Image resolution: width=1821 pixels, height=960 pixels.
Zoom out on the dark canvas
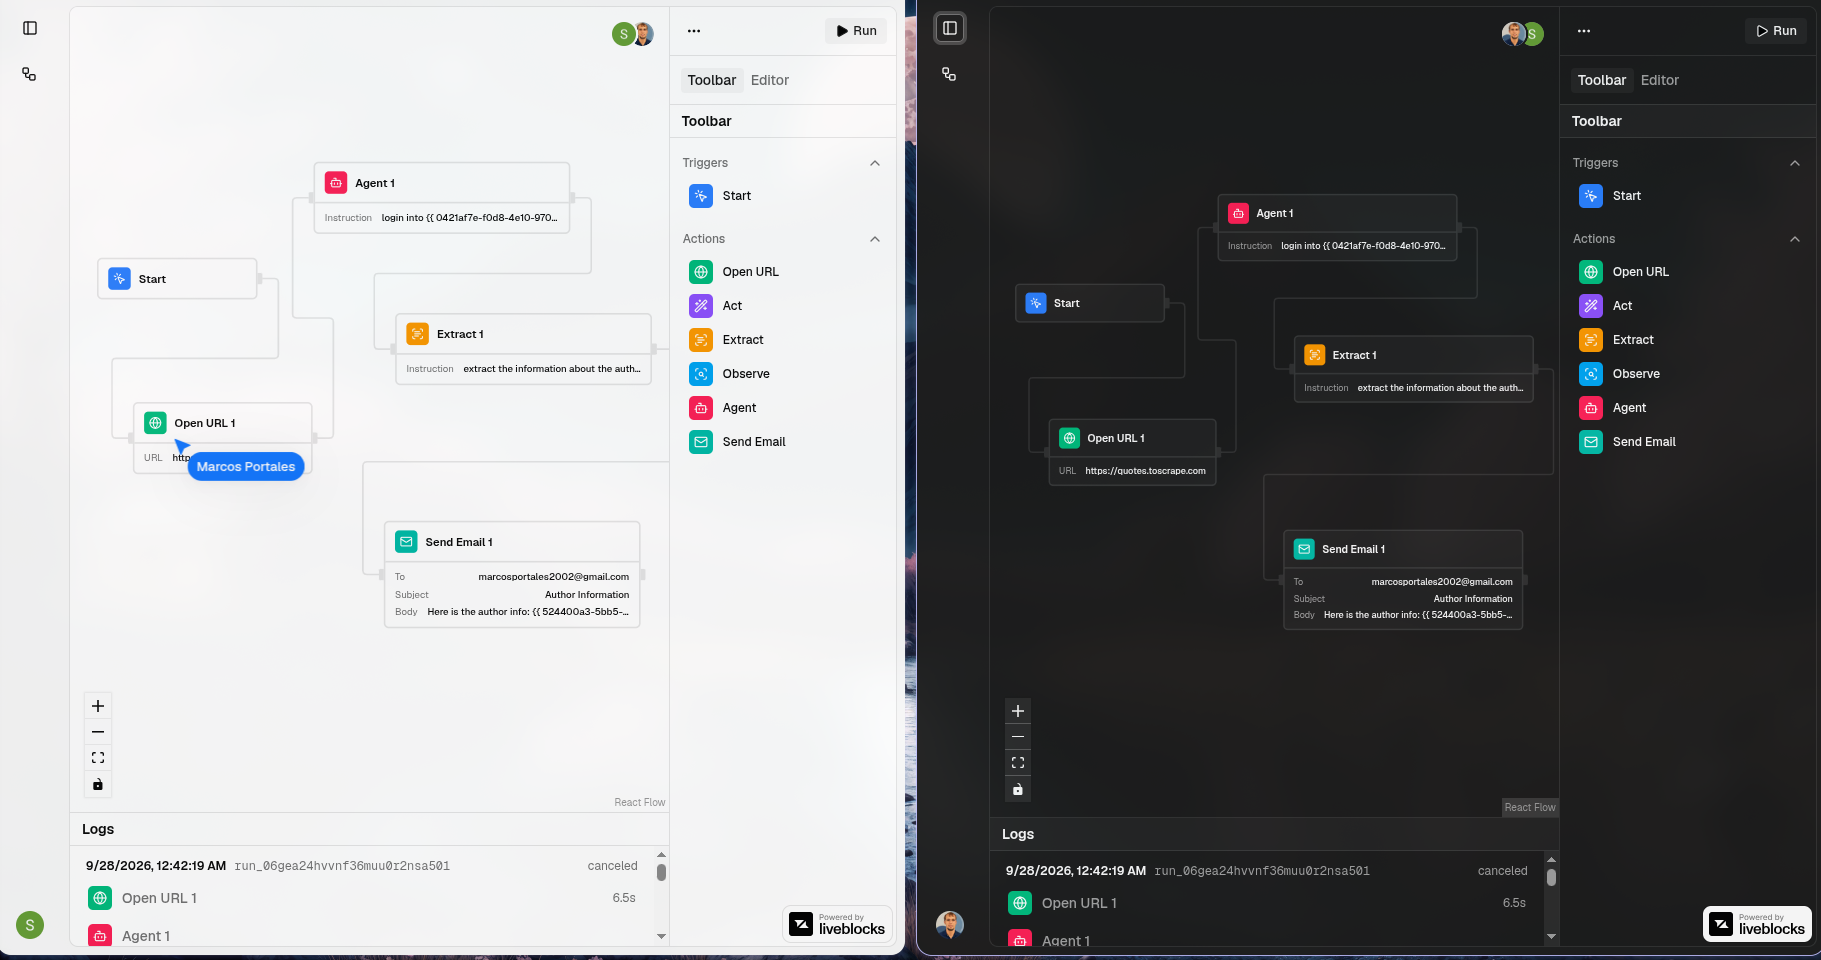coord(1018,737)
